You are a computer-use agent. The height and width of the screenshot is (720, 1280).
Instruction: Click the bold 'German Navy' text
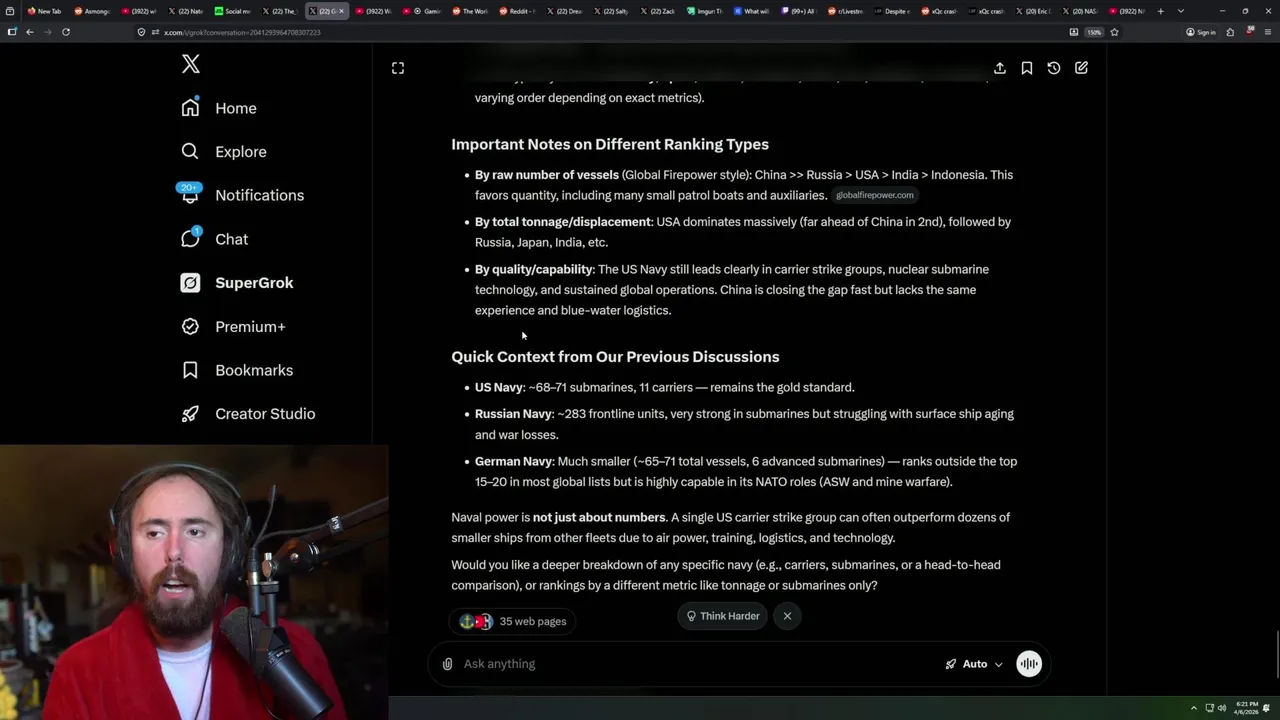[513, 461]
